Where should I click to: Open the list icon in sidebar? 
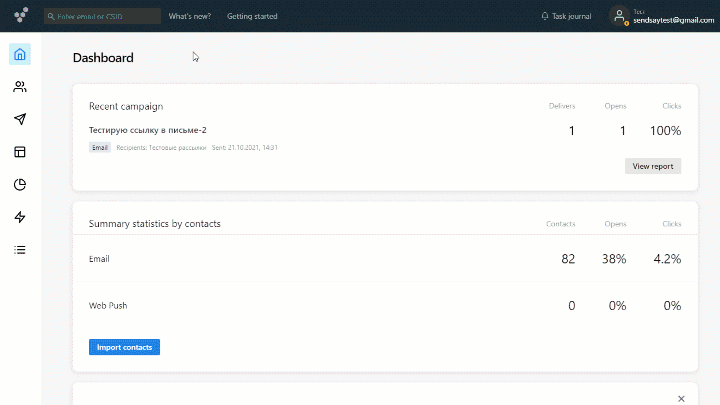coord(20,249)
